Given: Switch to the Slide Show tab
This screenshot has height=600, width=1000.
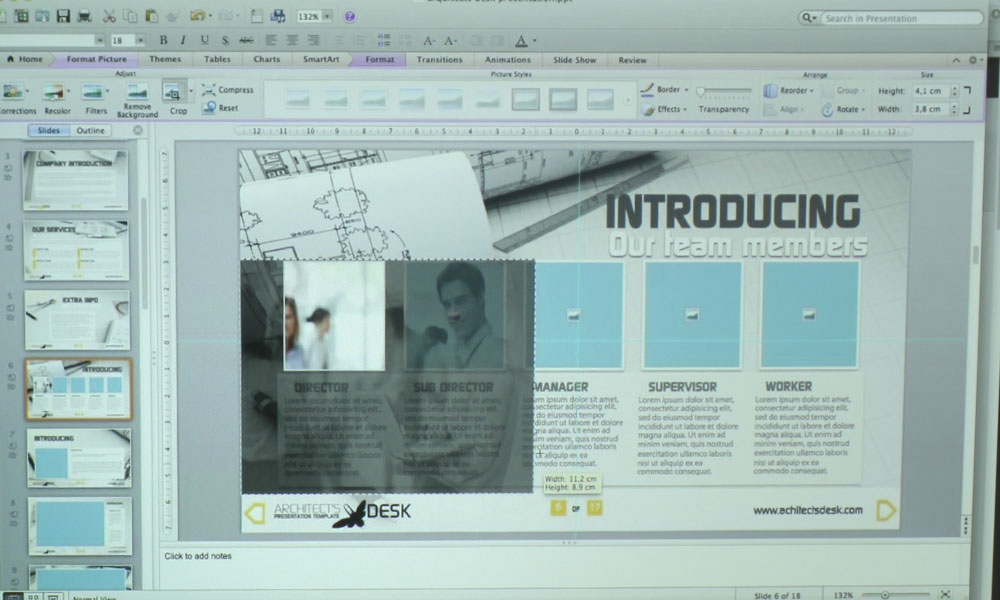Looking at the screenshot, I should 575,60.
